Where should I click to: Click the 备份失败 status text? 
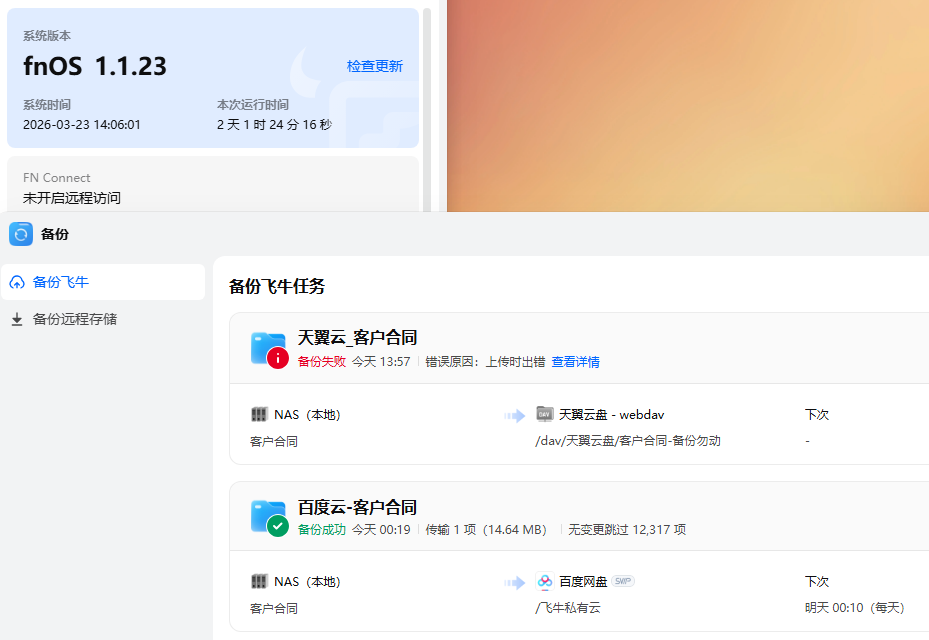click(x=322, y=361)
